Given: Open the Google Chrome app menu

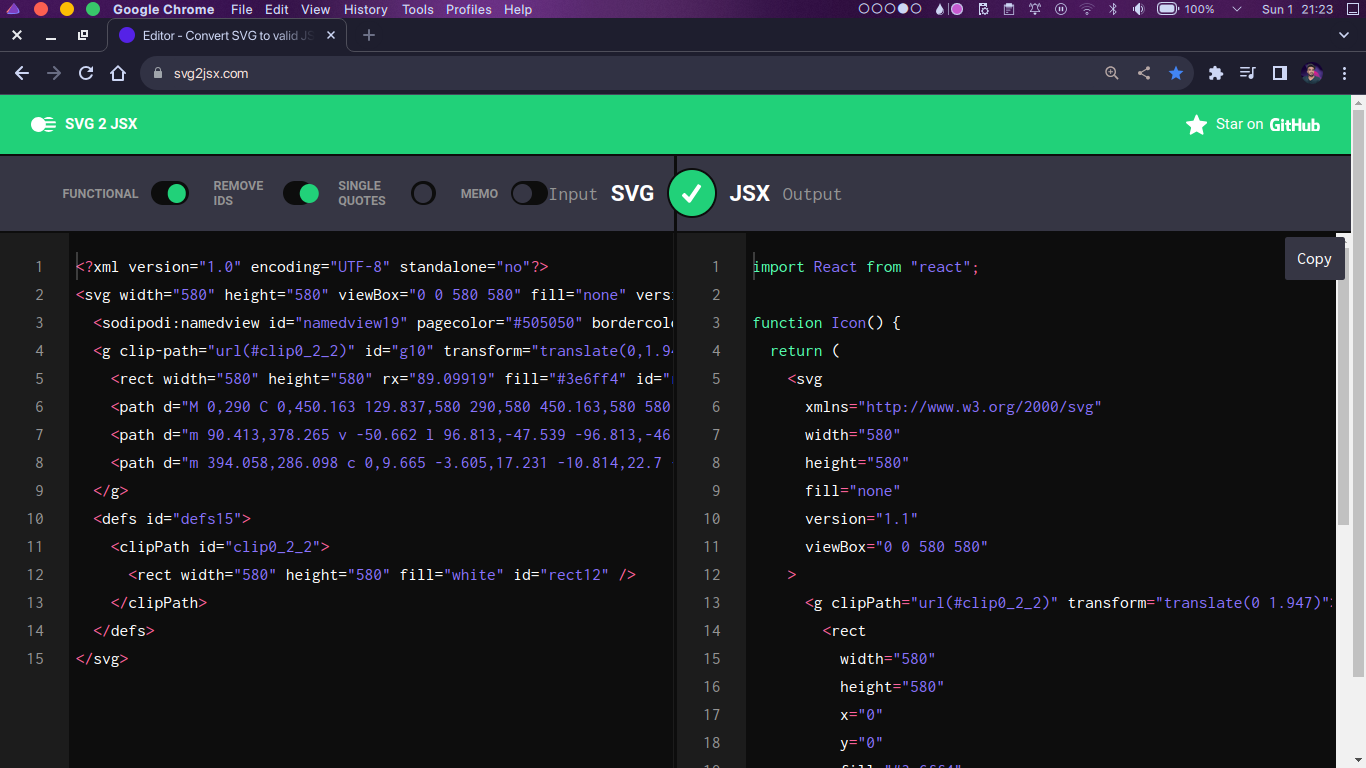Looking at the screenshot, I should pos(164,9).
